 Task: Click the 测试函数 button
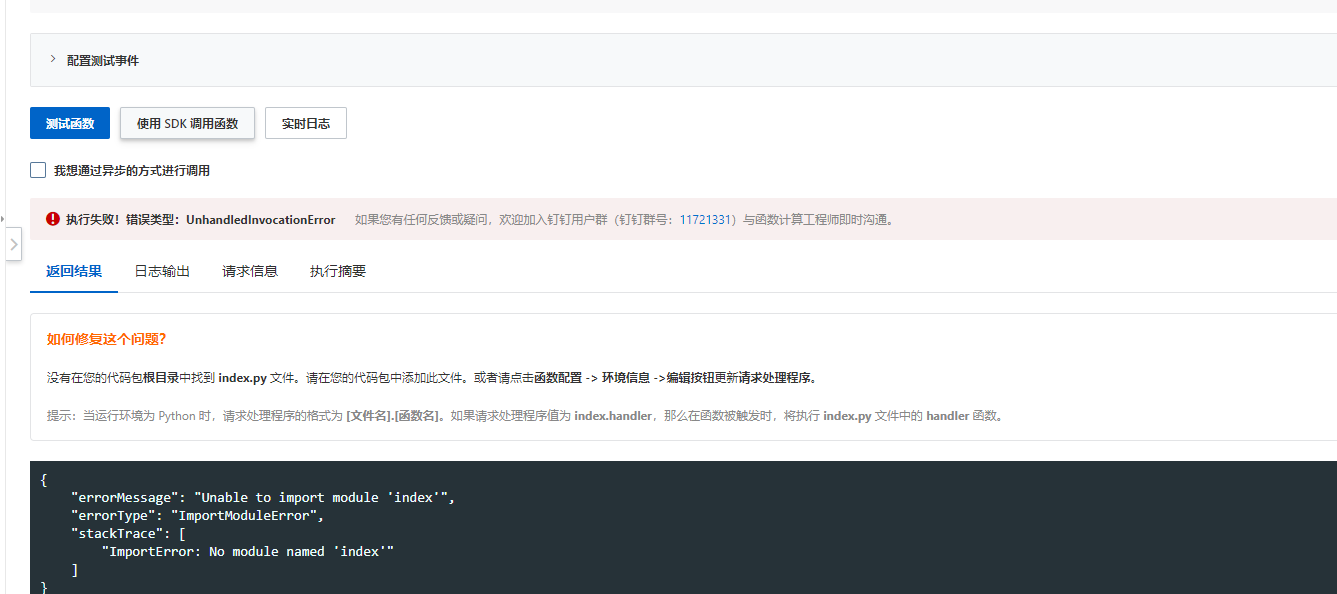[x=70, y=123]
